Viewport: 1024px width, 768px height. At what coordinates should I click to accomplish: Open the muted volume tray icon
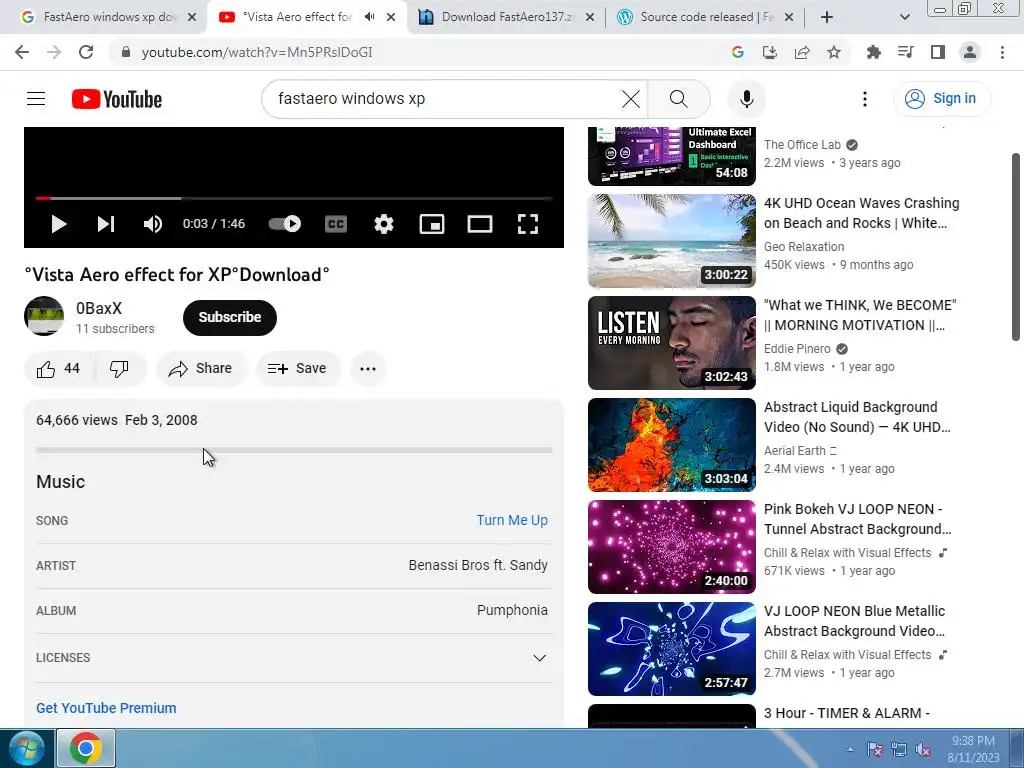923,749
